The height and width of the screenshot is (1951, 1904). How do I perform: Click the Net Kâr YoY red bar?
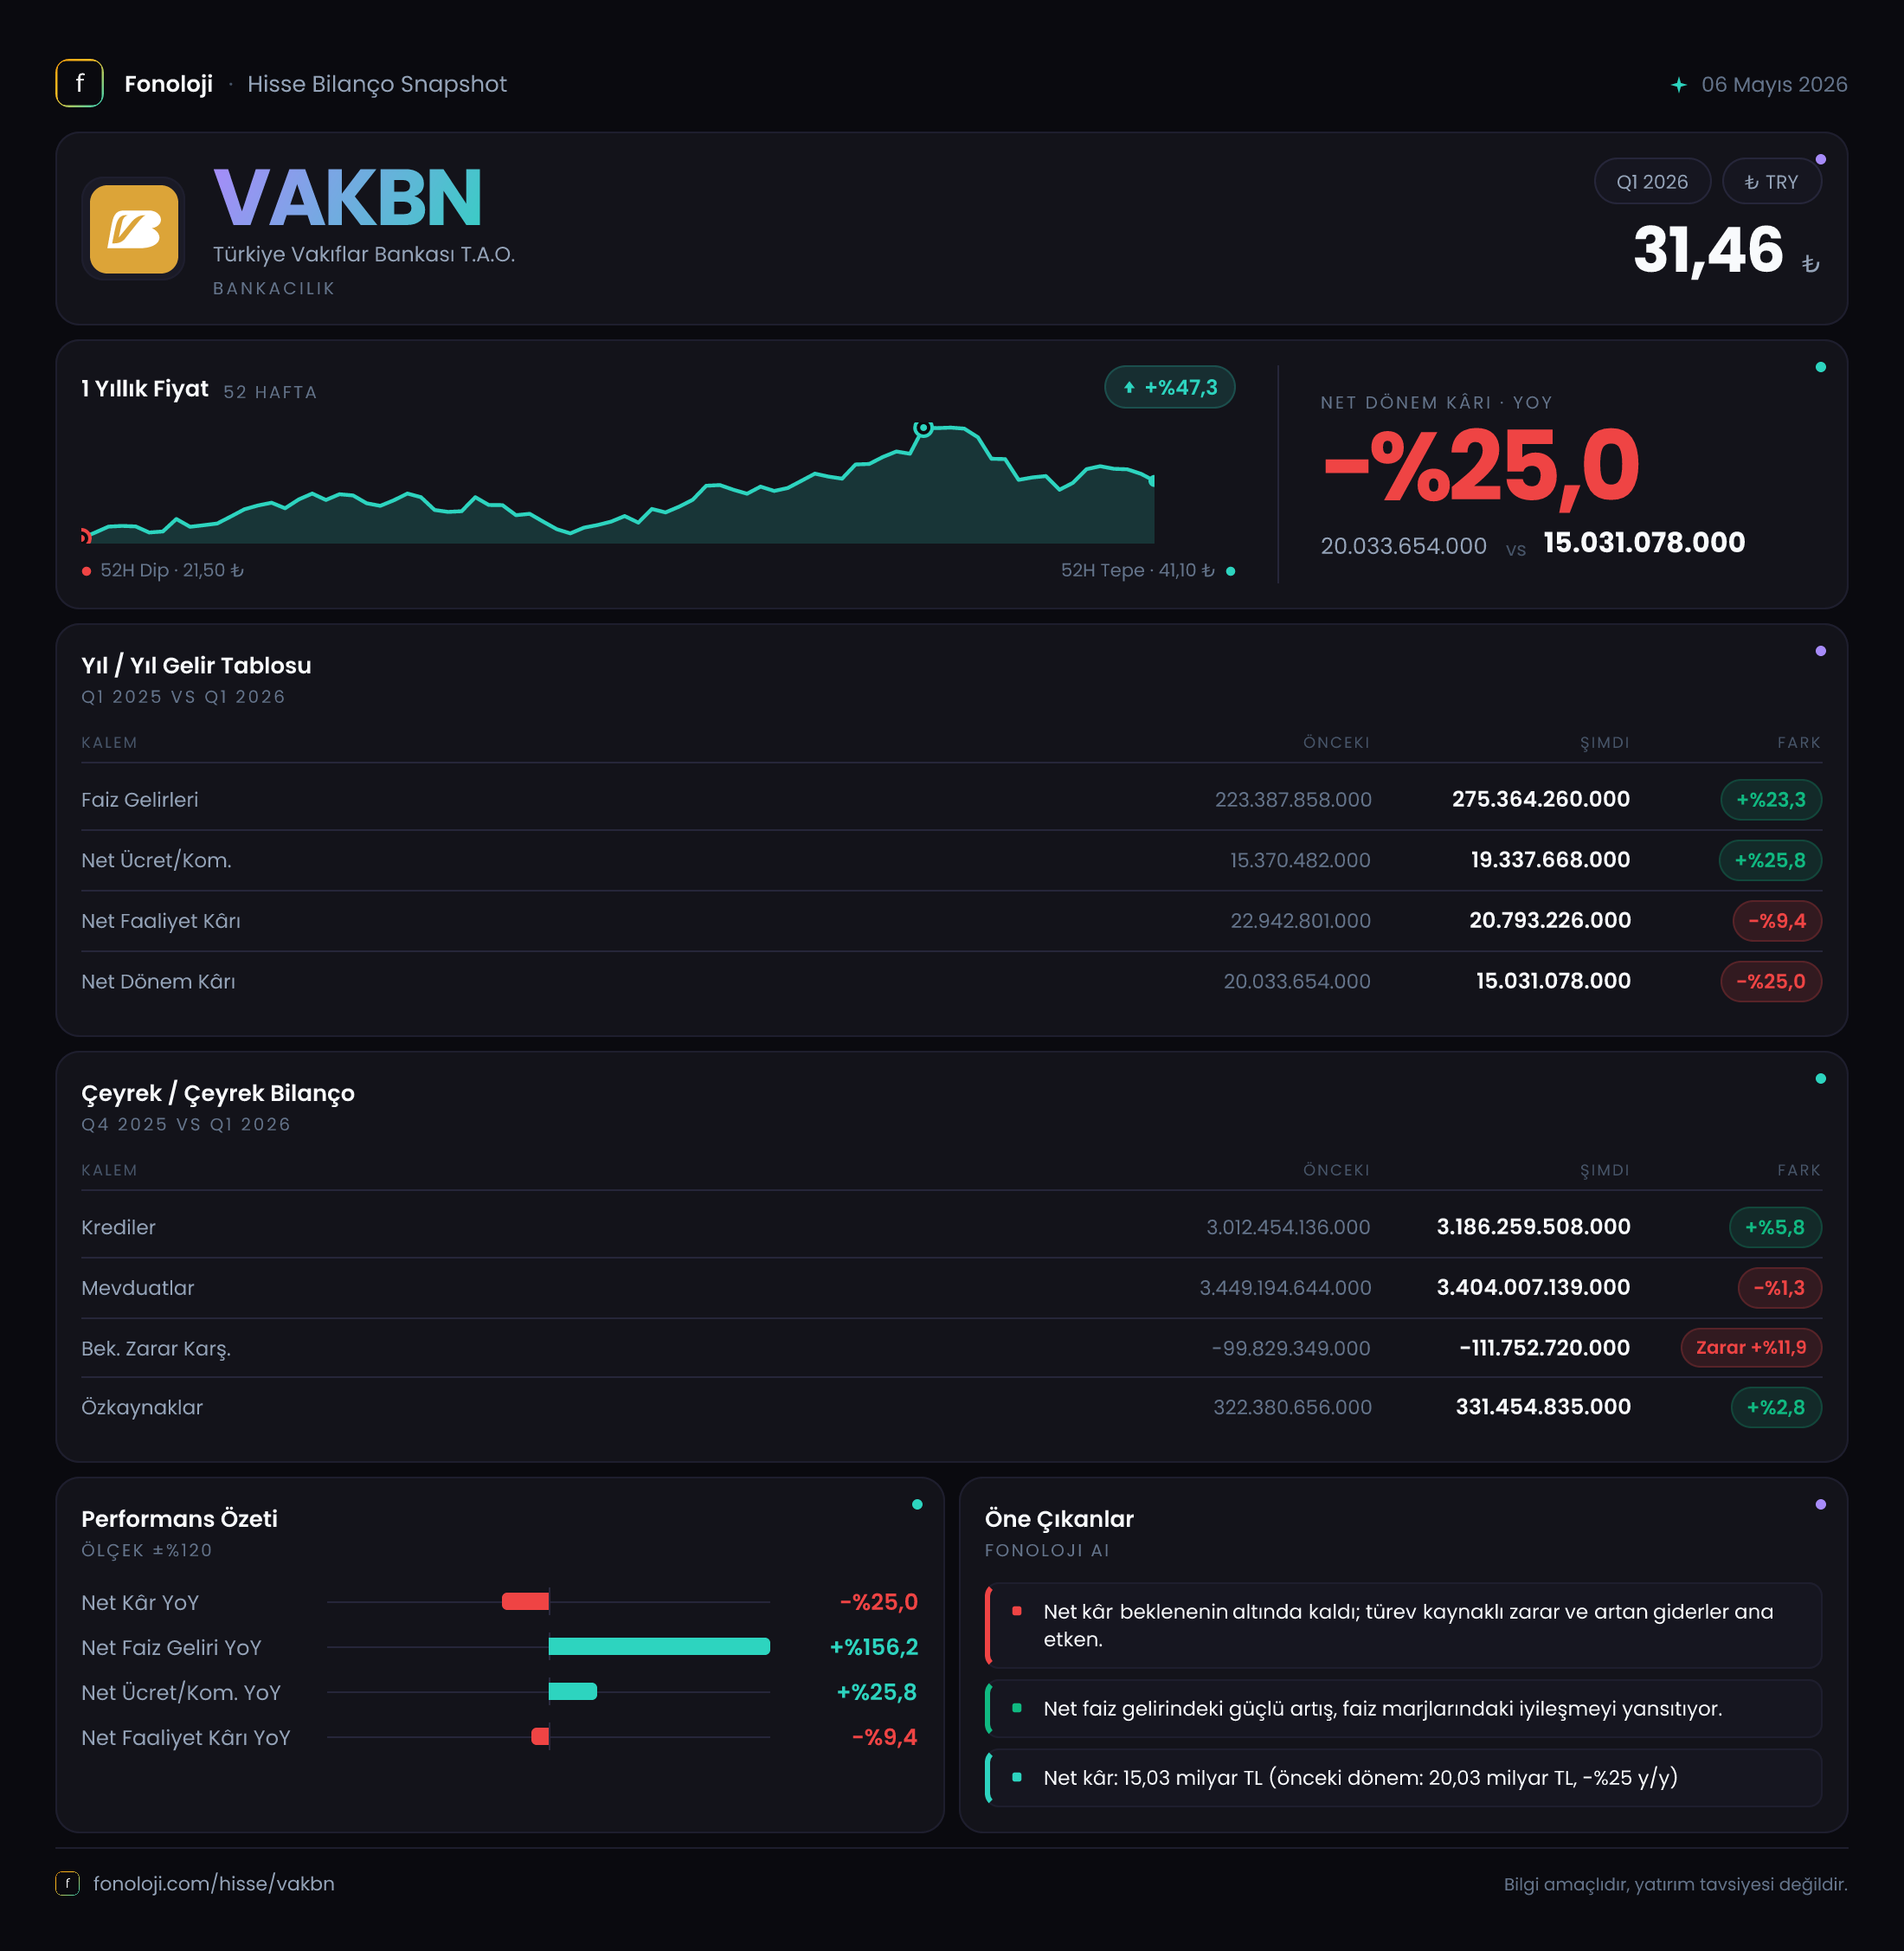tap(525, 1601)
